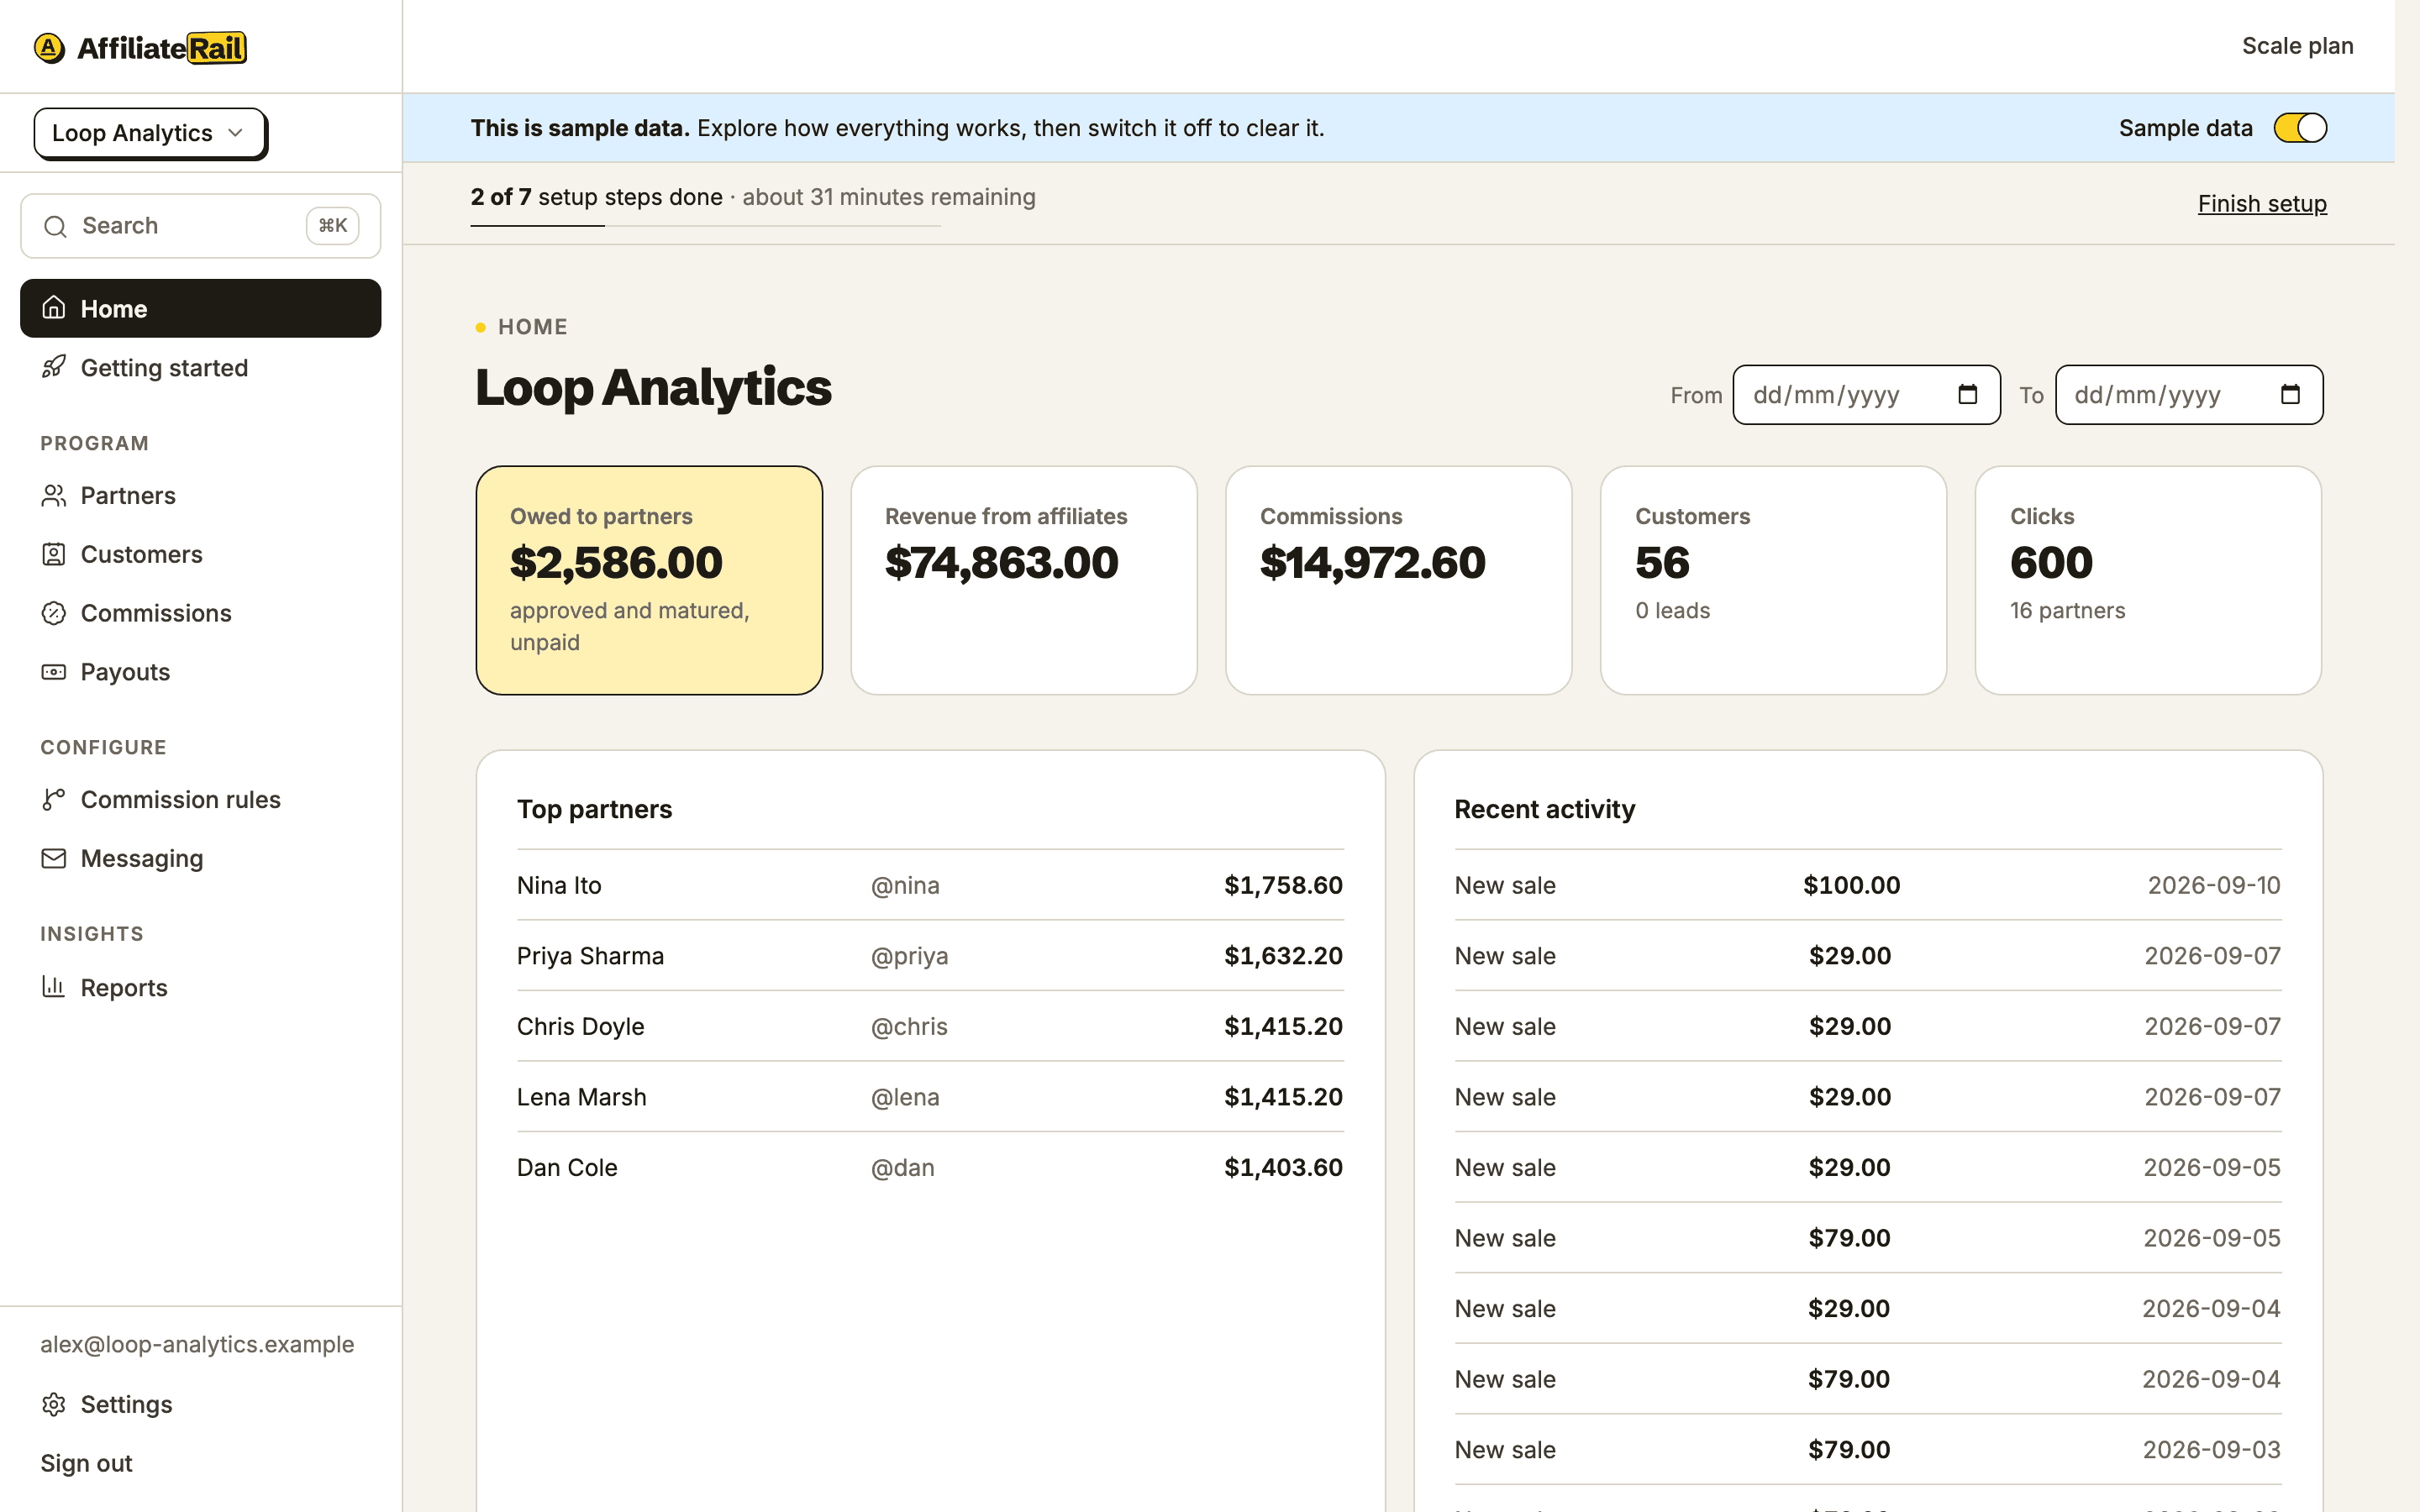The width and height of the screenshot is (2420, 1512).
Task: Click the Settings gear icon
Action: tap(54, 1404)
